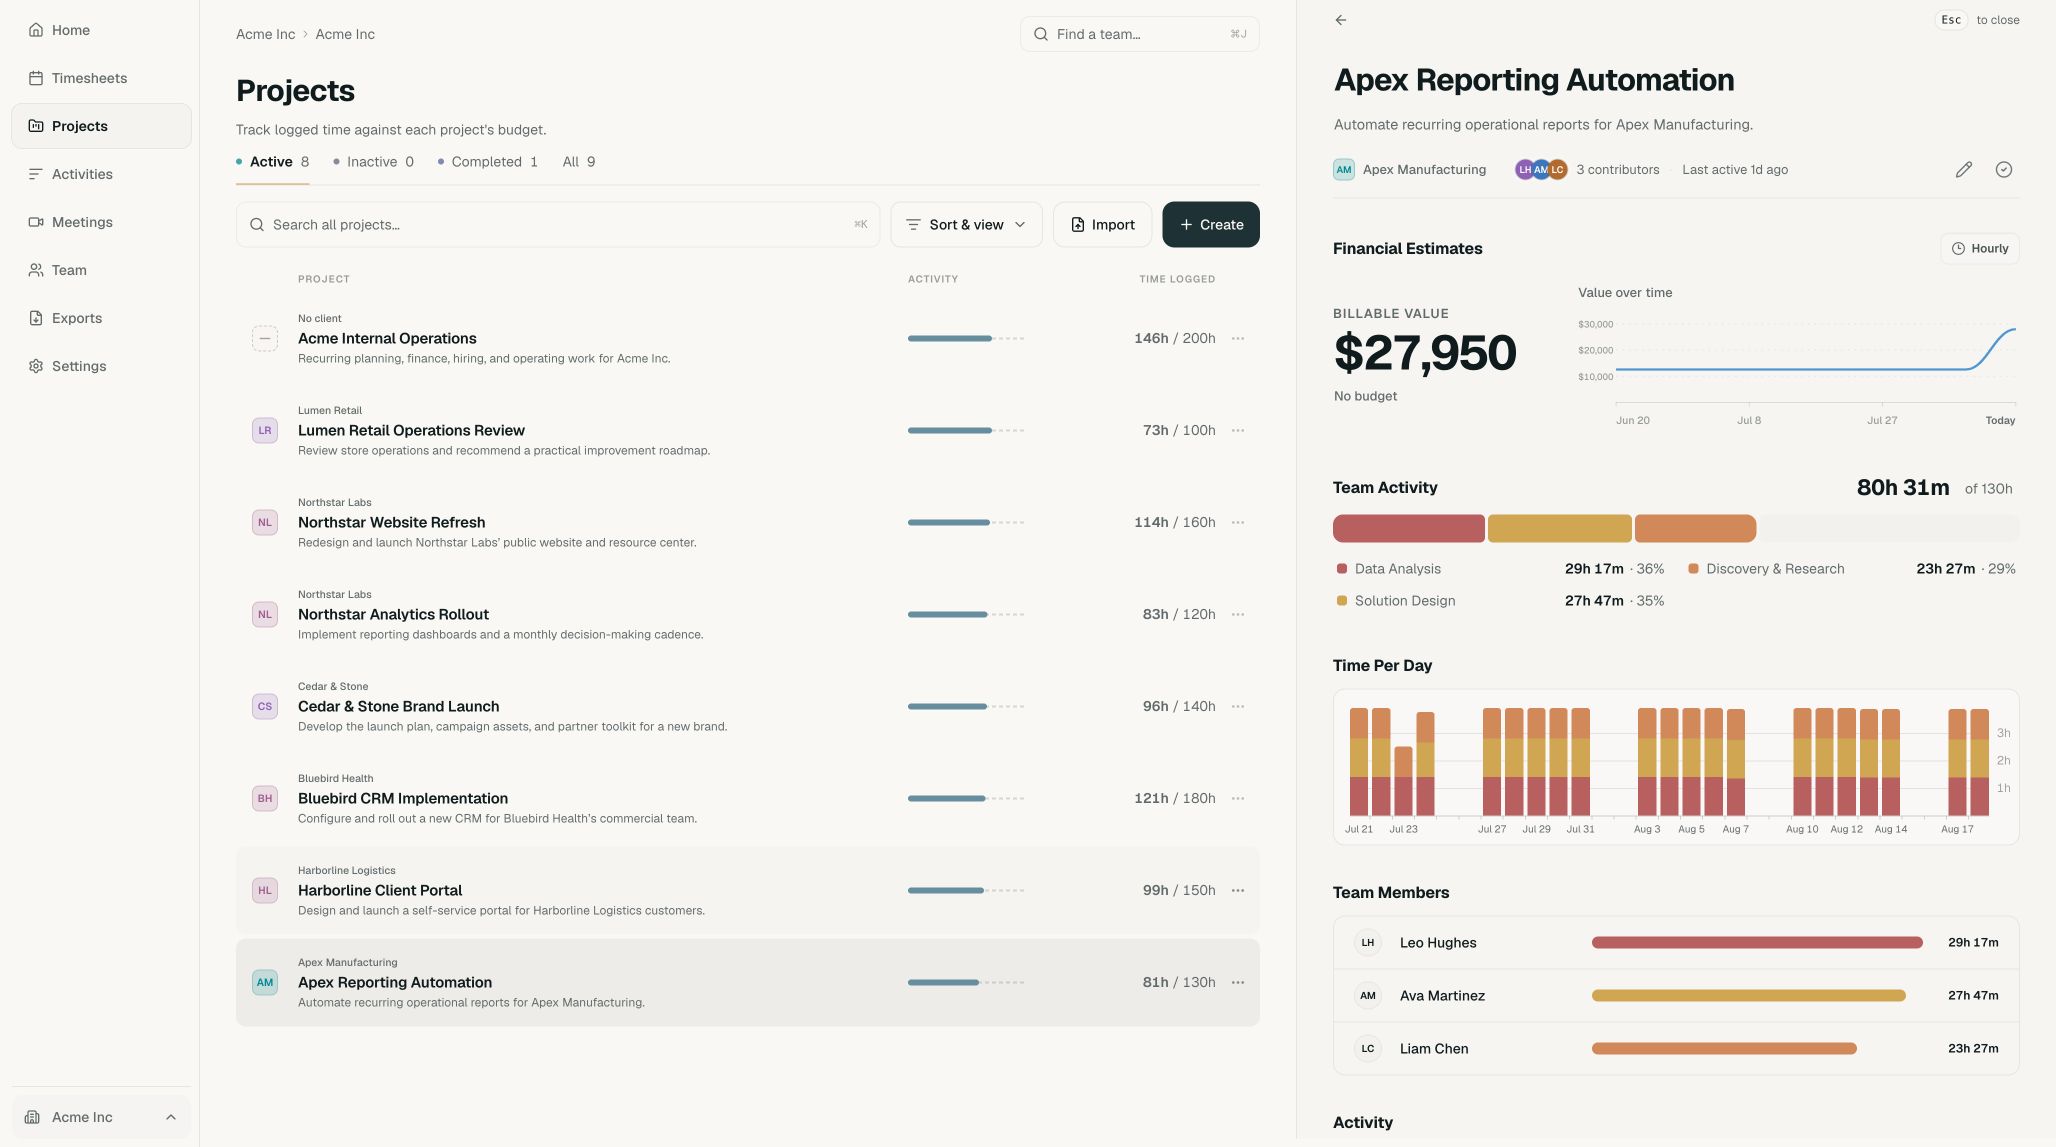Open more options for Acme Internal Operations
This screenshot has height=1147, width=2056.
coord(1238,338)
